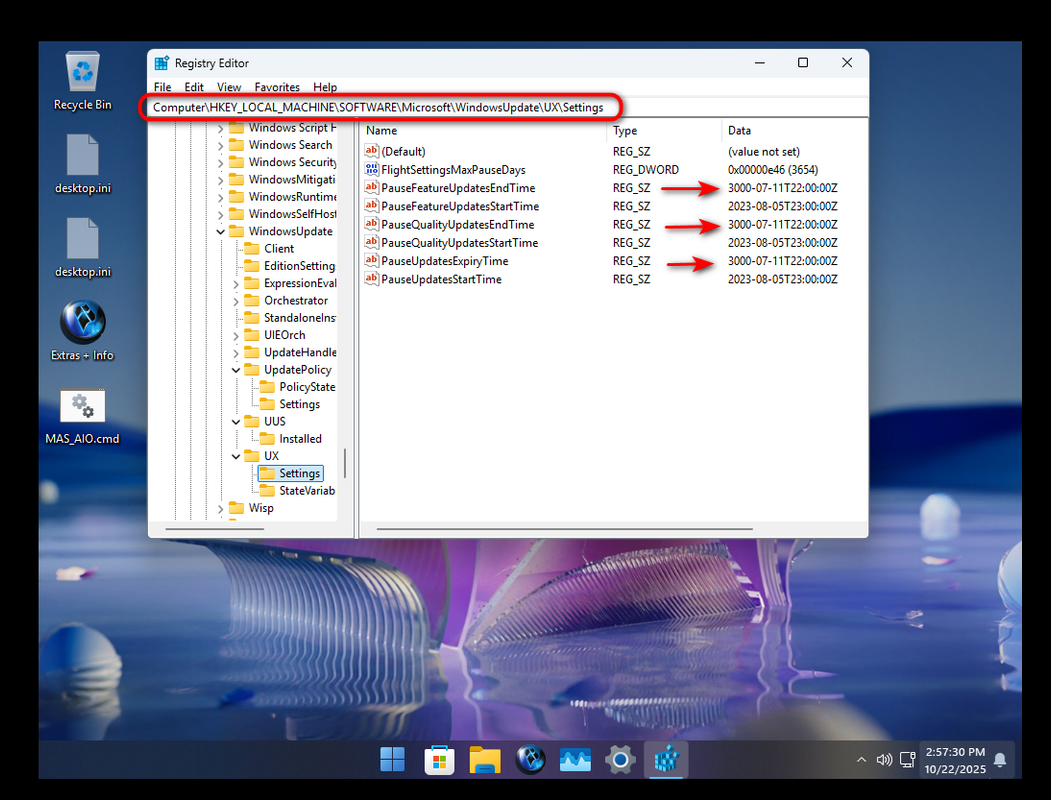Open the Recycle Bin desktop icon
Image resolution: width=1051 pixels, height=800 pixels.
pyautogui.click(x=82, y=80)
